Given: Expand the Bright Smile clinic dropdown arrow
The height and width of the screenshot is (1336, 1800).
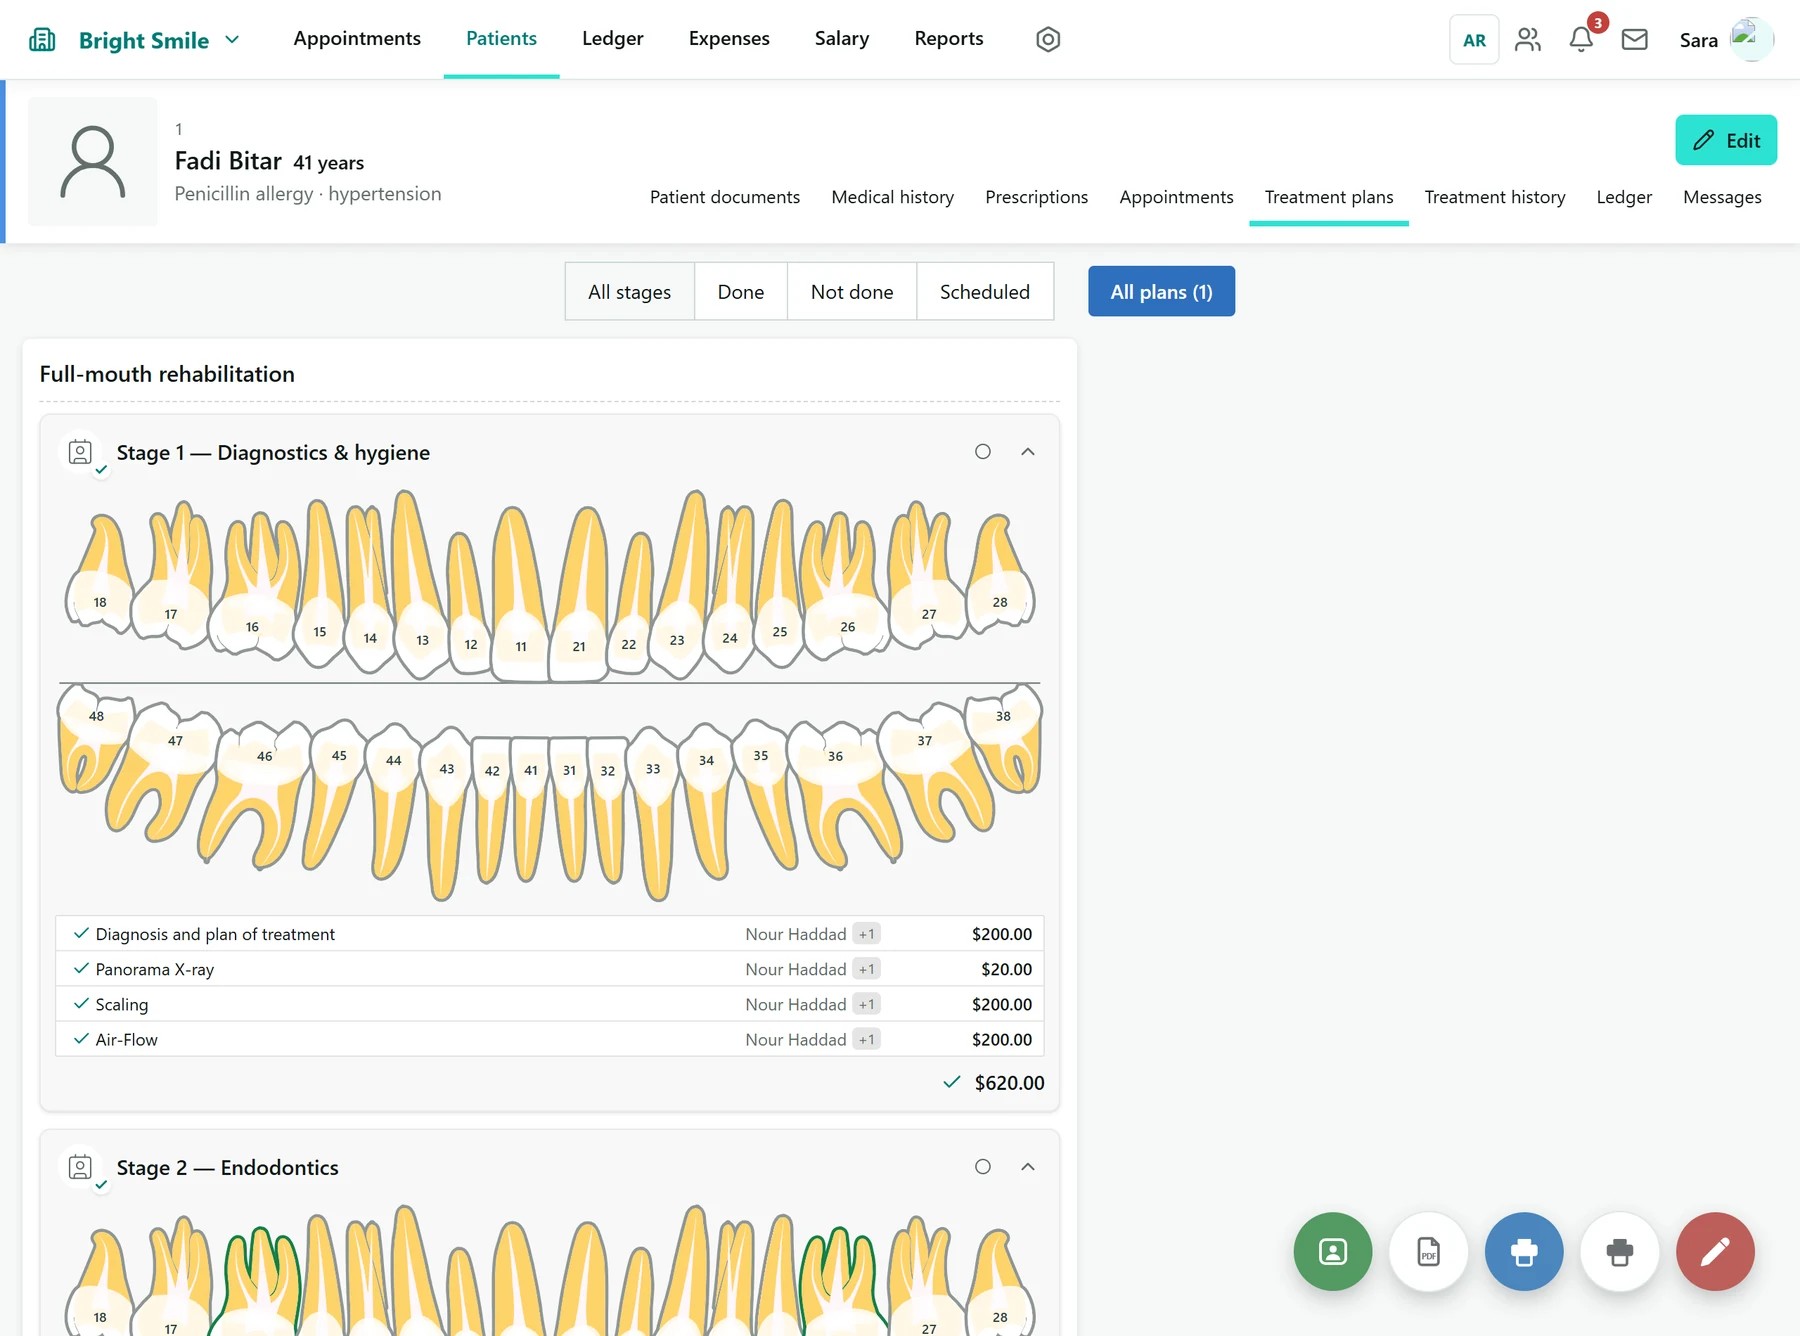Looking at the screenshot, I should pos(232,40).
